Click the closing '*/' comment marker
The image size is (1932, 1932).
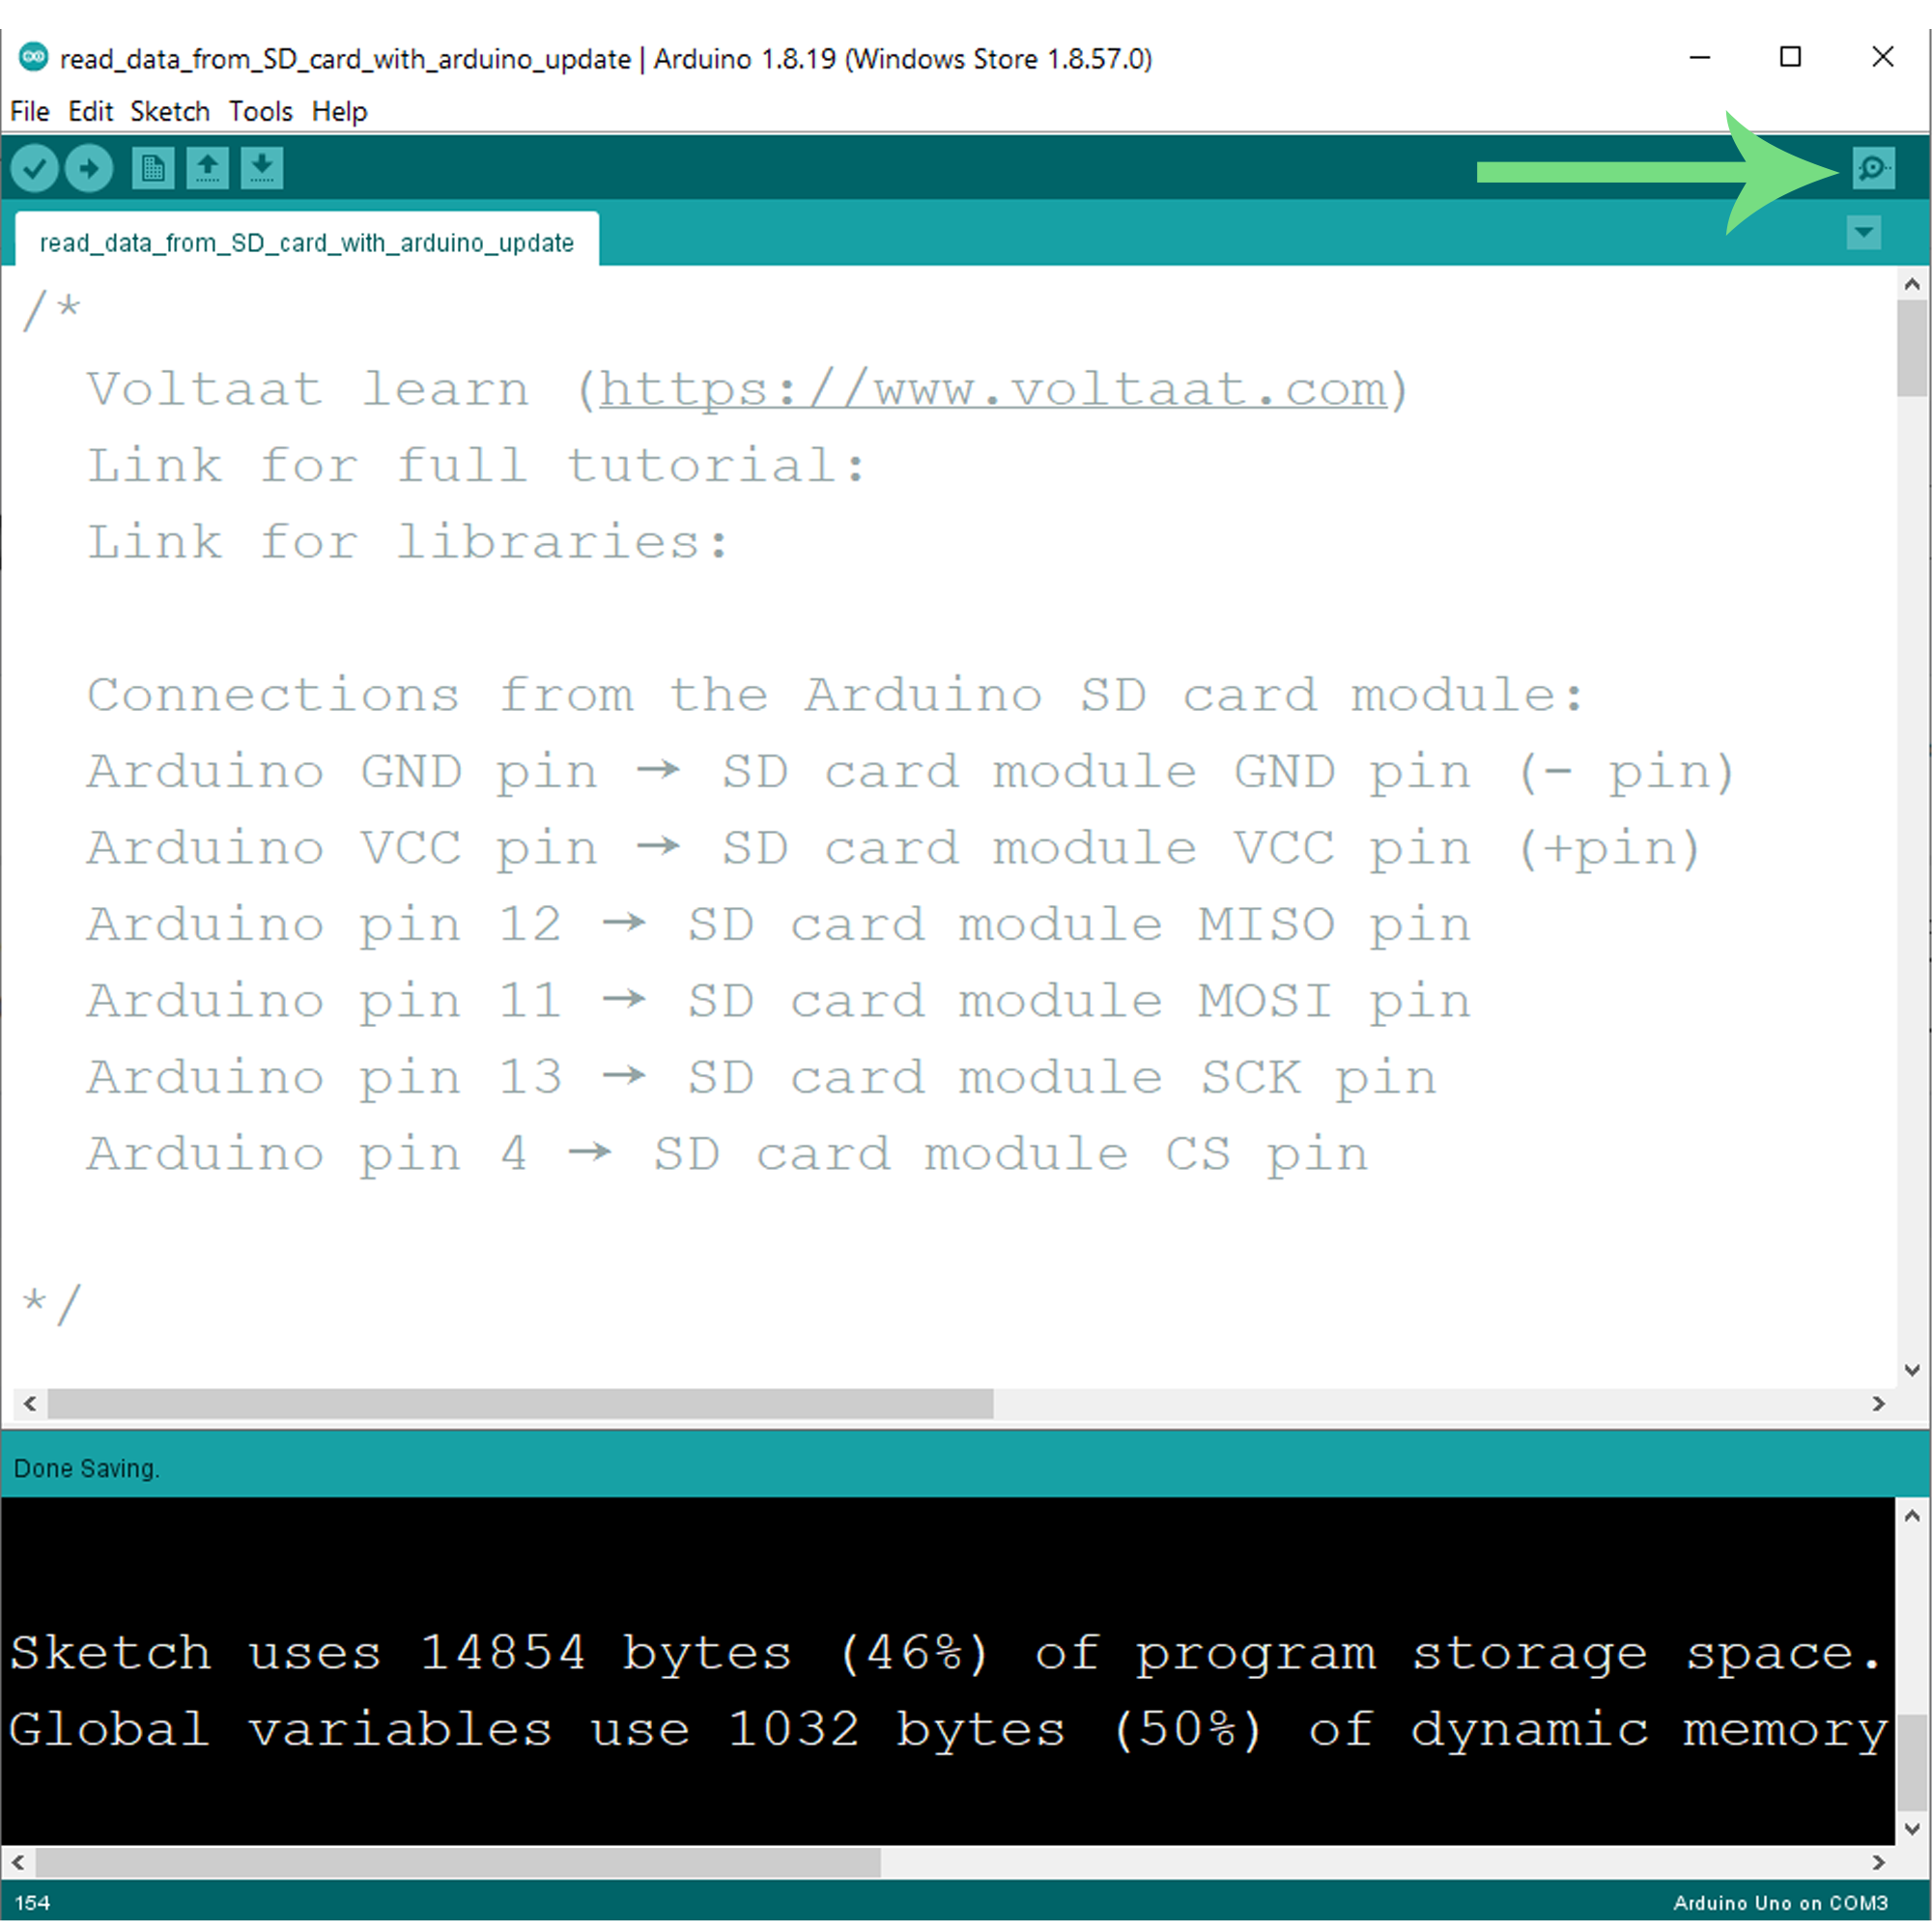click(x=51, y=1305)
